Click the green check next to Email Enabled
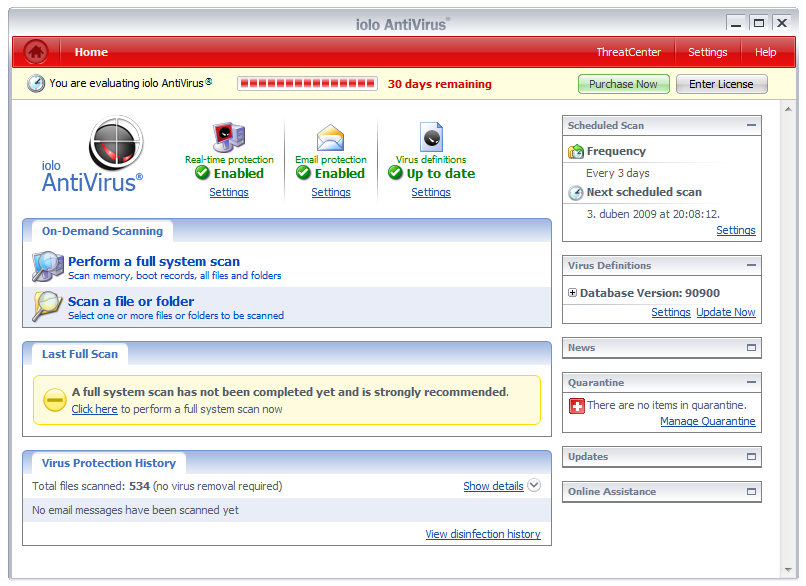806x586 pixels. point(303,173)
